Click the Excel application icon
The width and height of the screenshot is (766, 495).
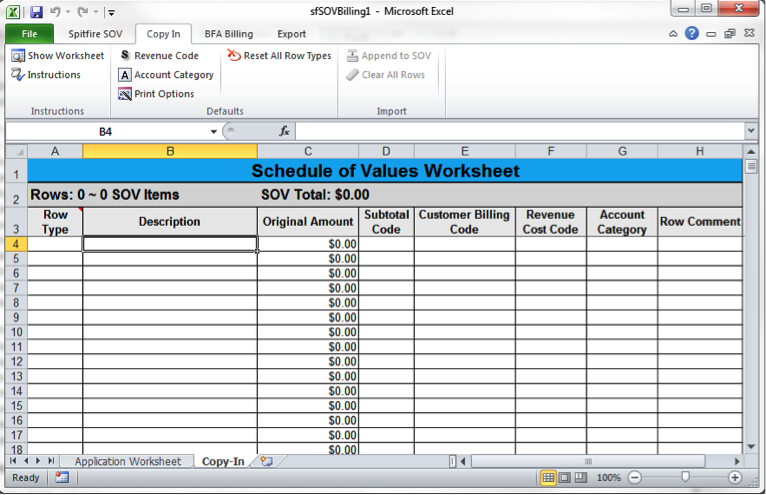point(13,12)
